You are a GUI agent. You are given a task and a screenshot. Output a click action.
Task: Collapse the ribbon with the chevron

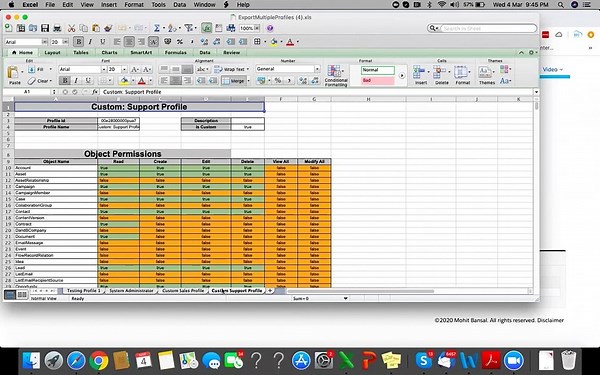[521, 52]
